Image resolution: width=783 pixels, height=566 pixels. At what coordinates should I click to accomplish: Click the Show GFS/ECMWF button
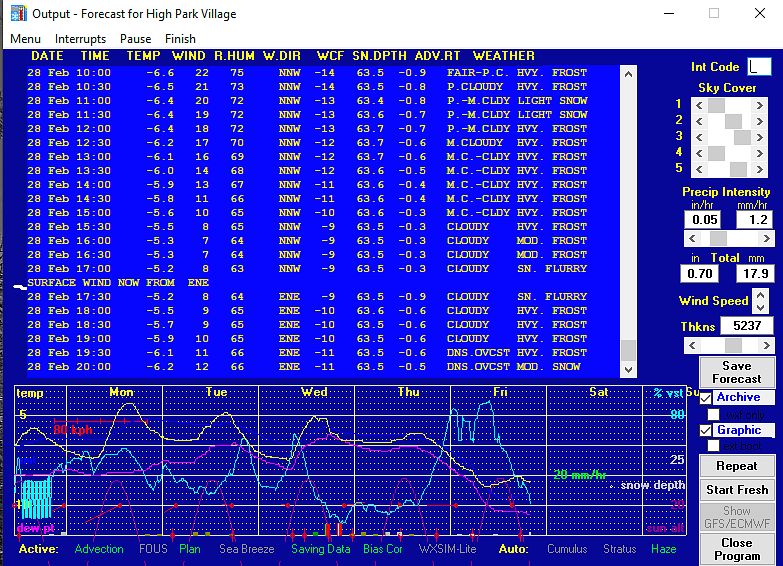point(737,517)
